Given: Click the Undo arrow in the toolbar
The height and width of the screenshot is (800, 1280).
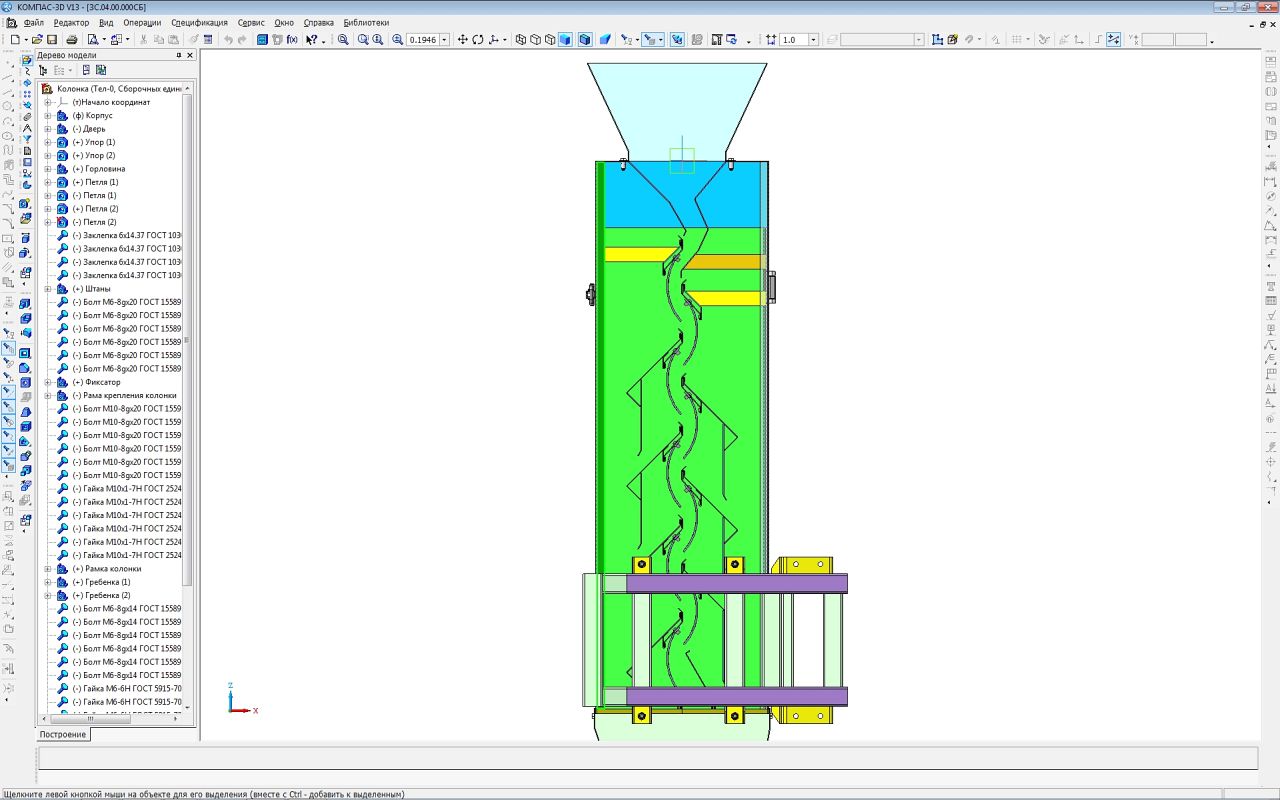Looking at the screenshot, I should pyautogui.click(x=229, y=40).
